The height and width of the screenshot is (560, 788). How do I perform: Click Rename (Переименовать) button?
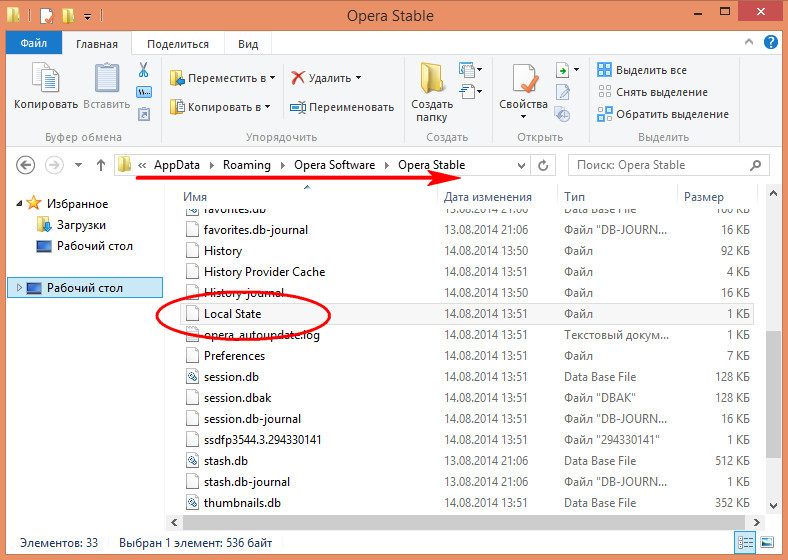(x=342, y=107)
